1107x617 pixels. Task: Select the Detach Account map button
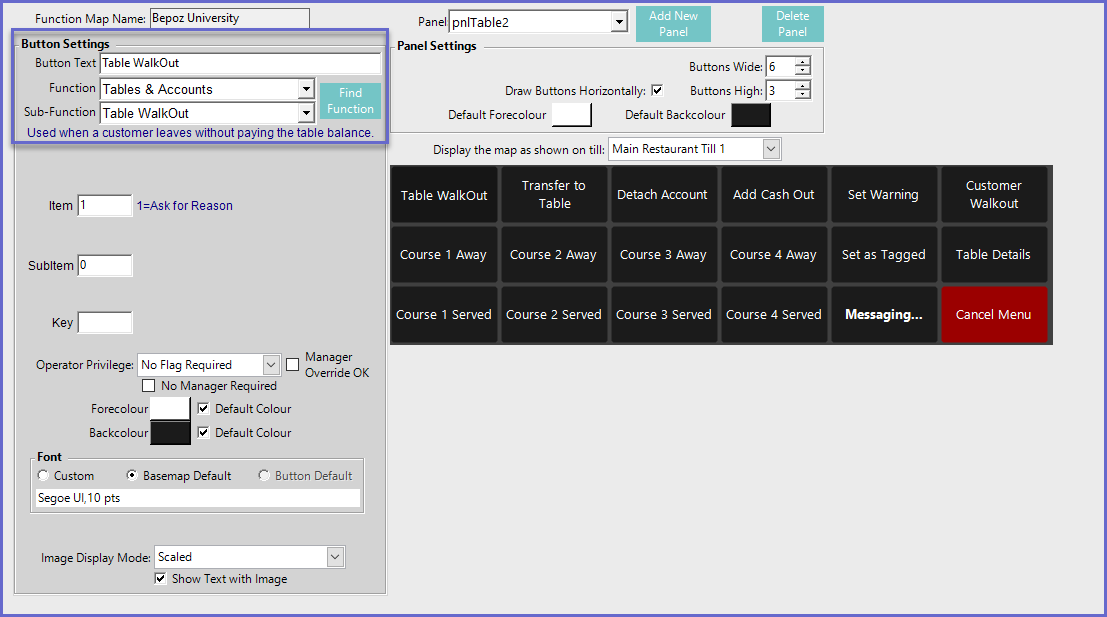click(664, 195)
